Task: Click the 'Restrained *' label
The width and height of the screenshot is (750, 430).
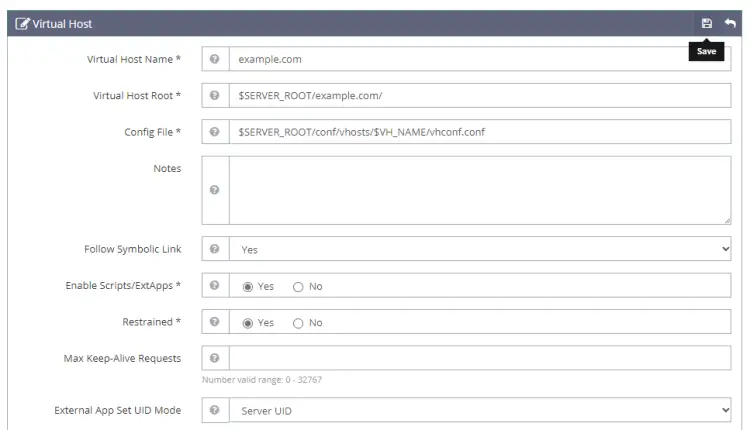Action: (x=152, y=322)
